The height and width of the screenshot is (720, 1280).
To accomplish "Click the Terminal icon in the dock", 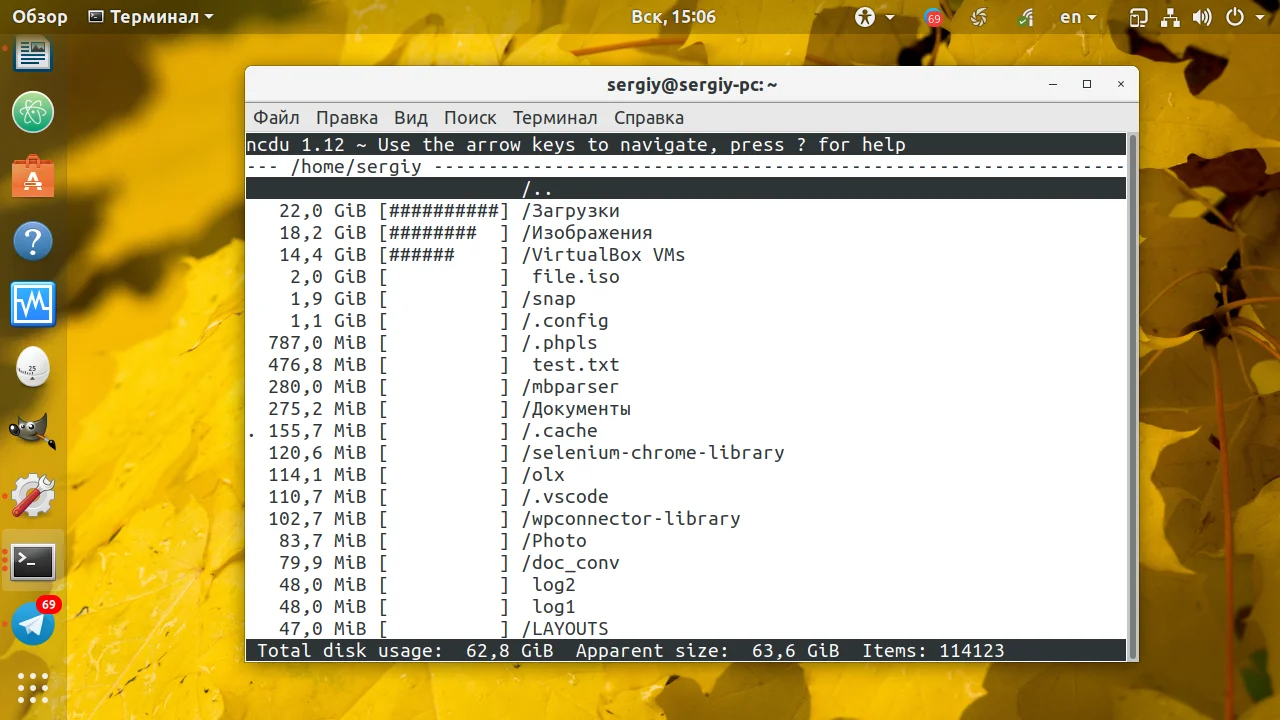I will click(33, 562).
